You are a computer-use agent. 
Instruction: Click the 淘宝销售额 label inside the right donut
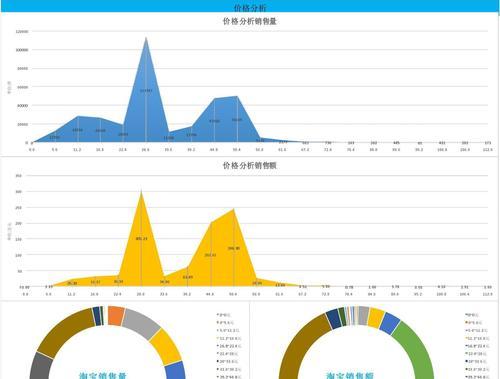[x=350, y=375]
